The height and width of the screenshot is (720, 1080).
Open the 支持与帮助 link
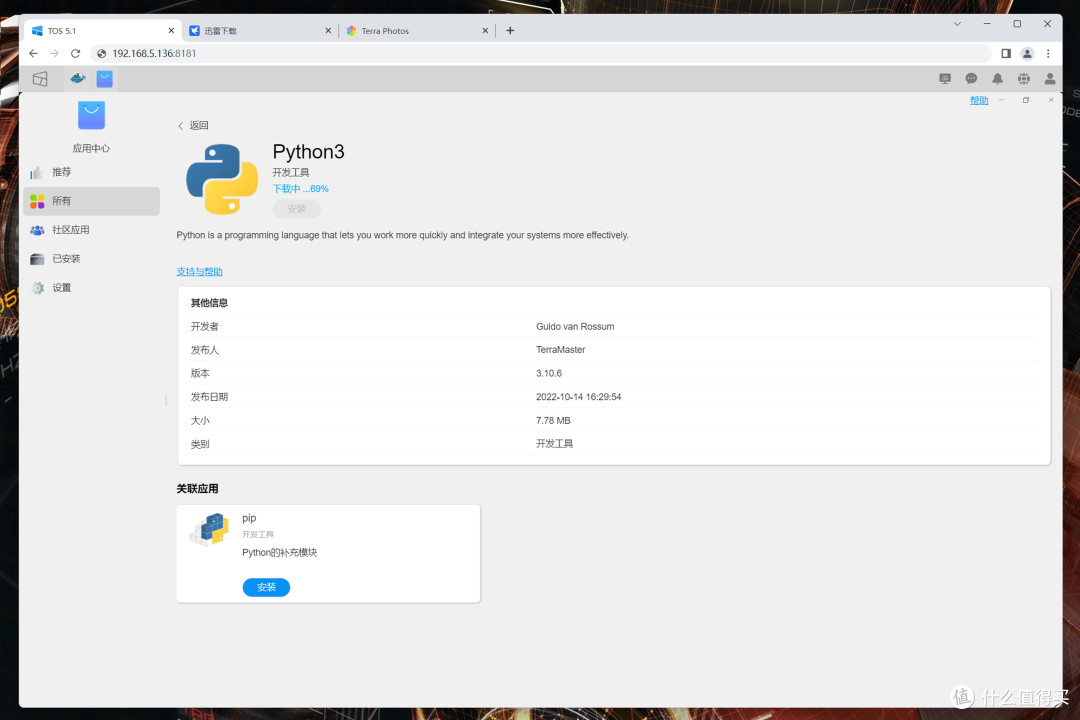199,271
